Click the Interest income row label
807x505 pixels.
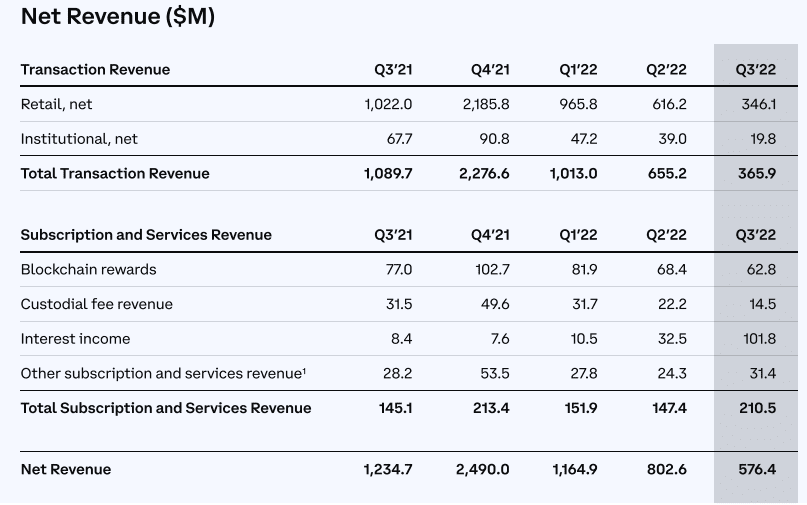pos(75,339)
